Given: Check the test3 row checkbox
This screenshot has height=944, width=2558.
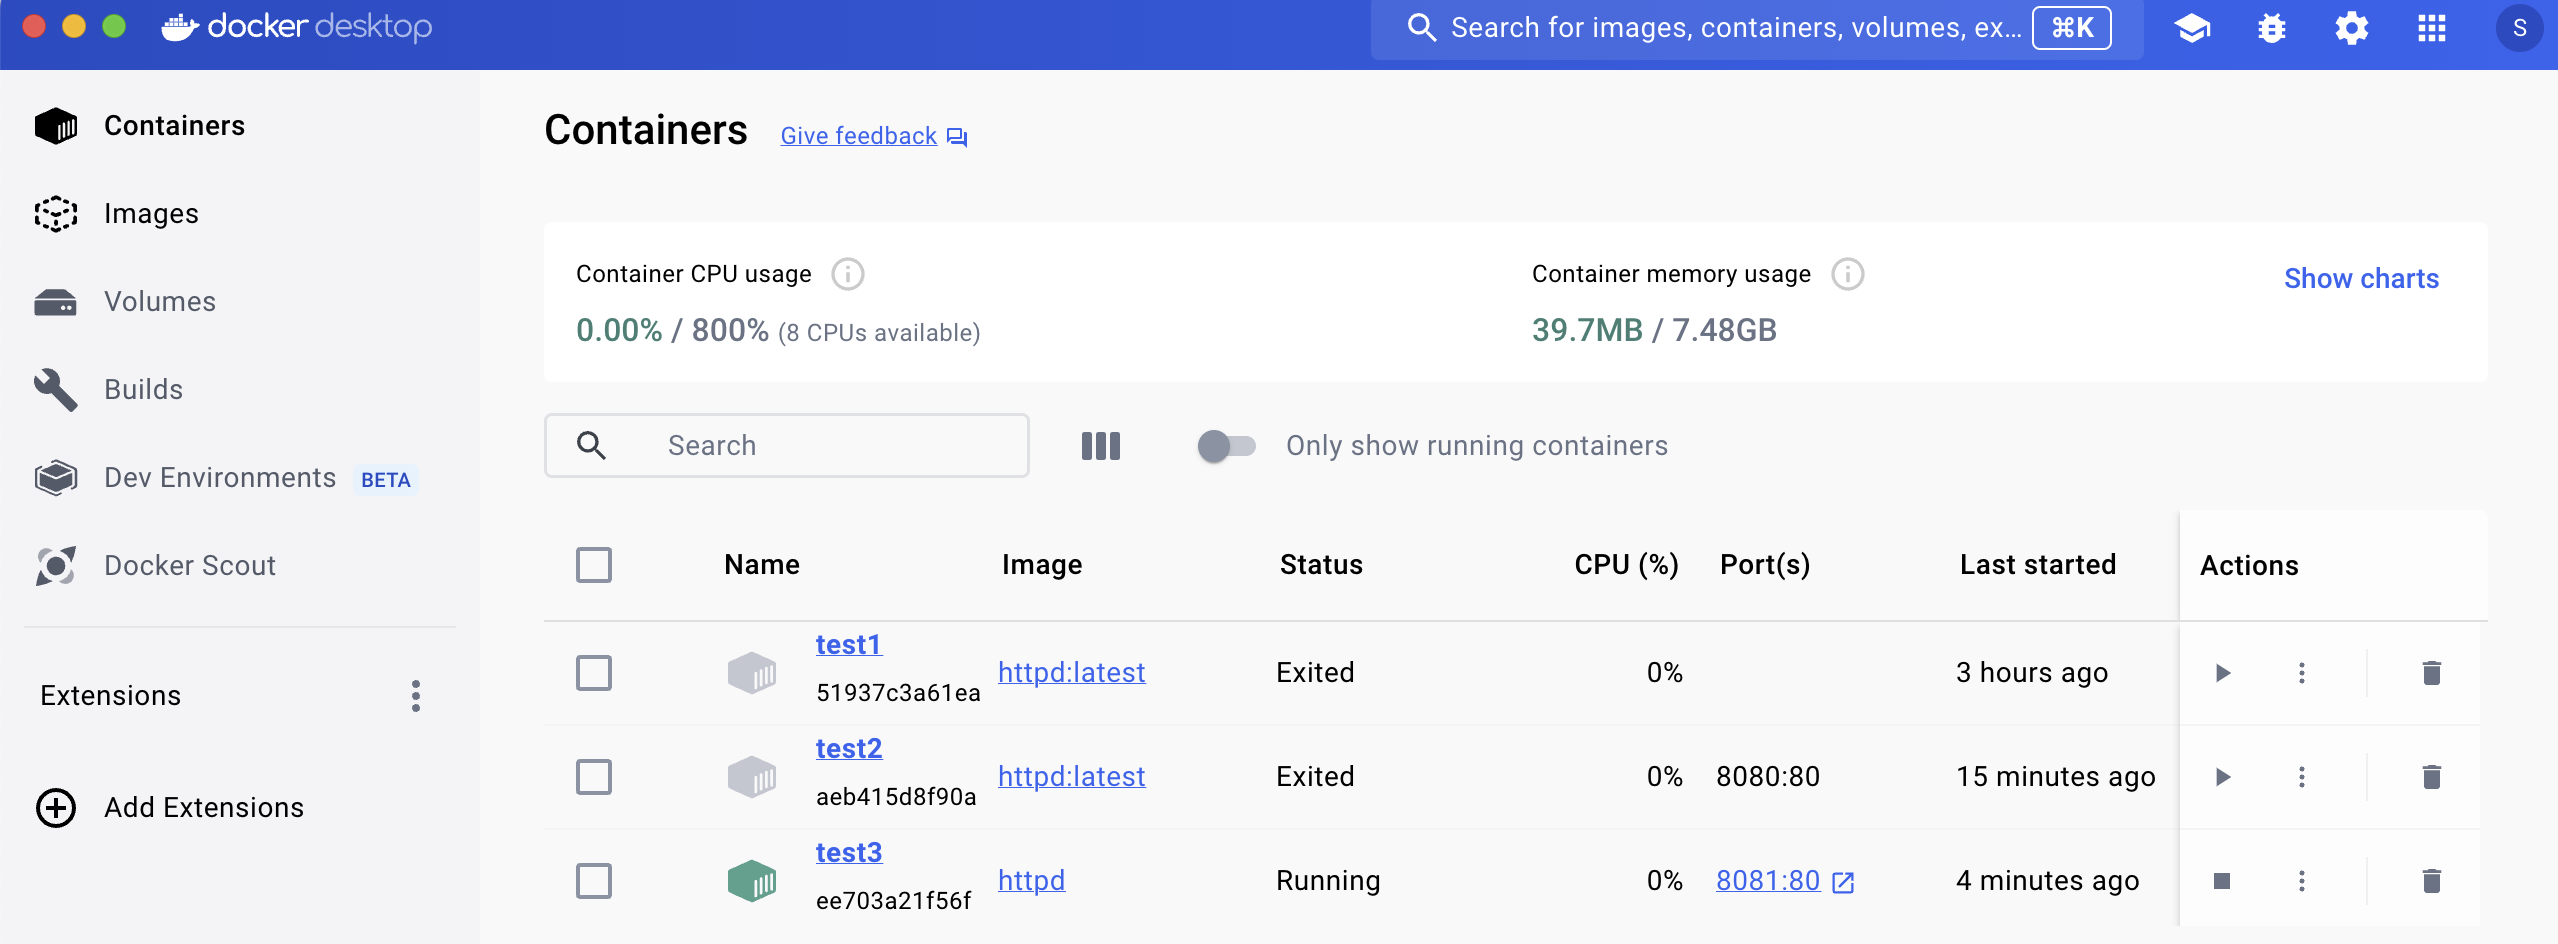Looking at the screenshot, I should (x=594, y=881).
